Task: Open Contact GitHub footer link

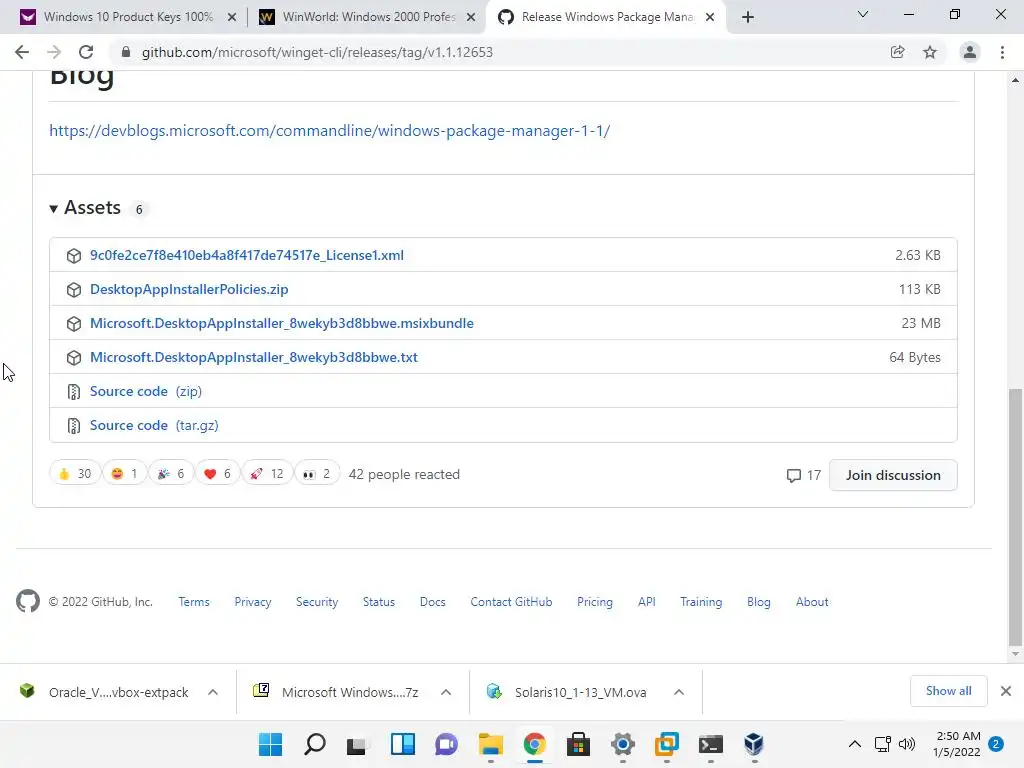Action: 511,602
